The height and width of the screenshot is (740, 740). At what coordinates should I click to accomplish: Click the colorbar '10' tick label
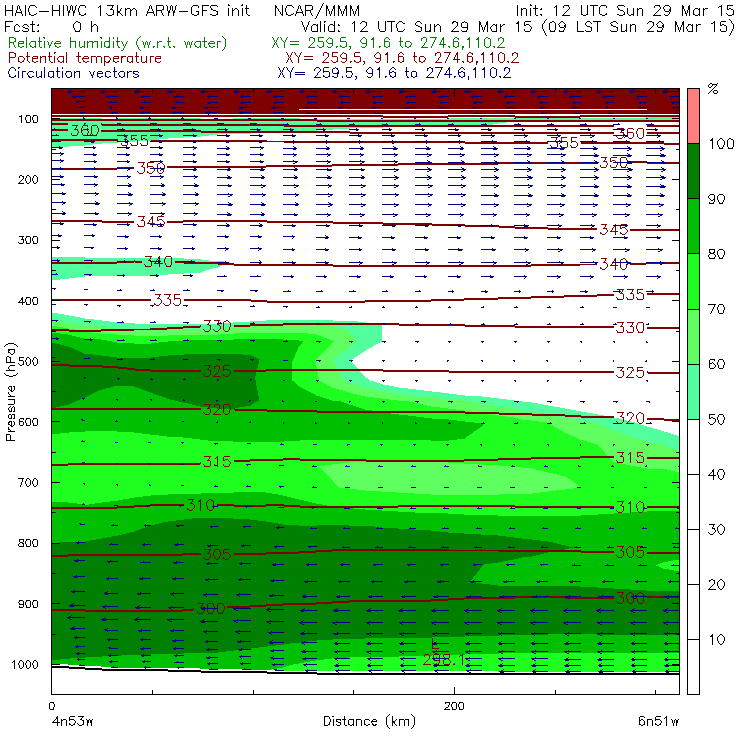click(x=716, y=640)
